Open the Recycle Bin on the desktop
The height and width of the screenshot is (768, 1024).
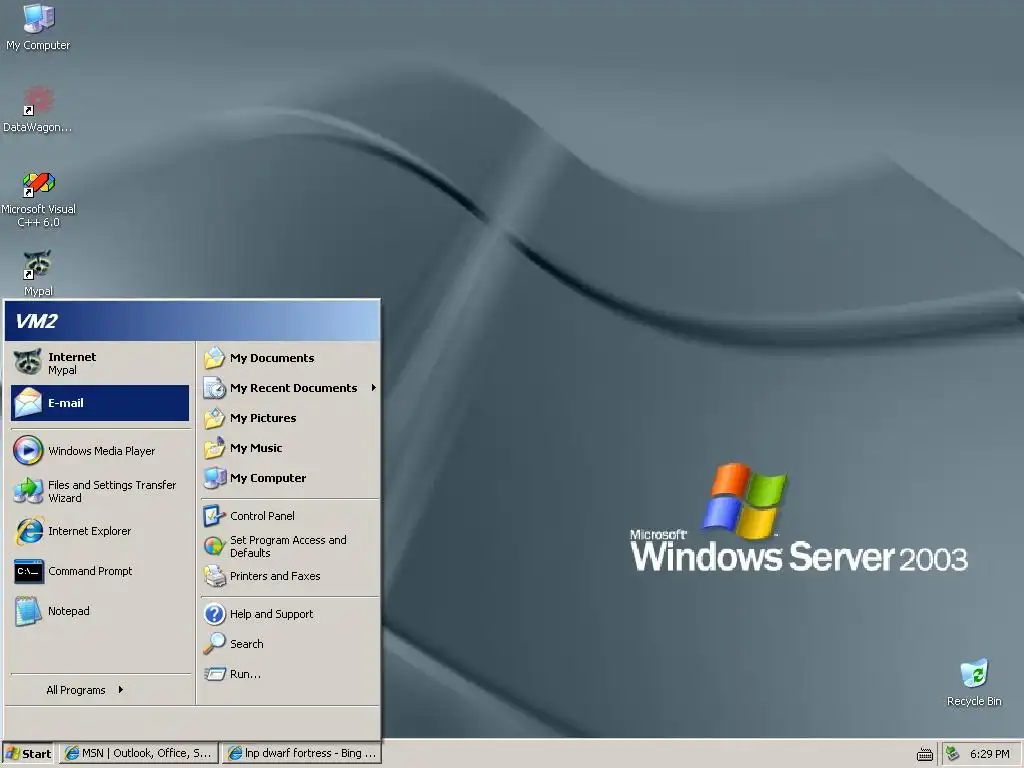click(x=974, y=683)
